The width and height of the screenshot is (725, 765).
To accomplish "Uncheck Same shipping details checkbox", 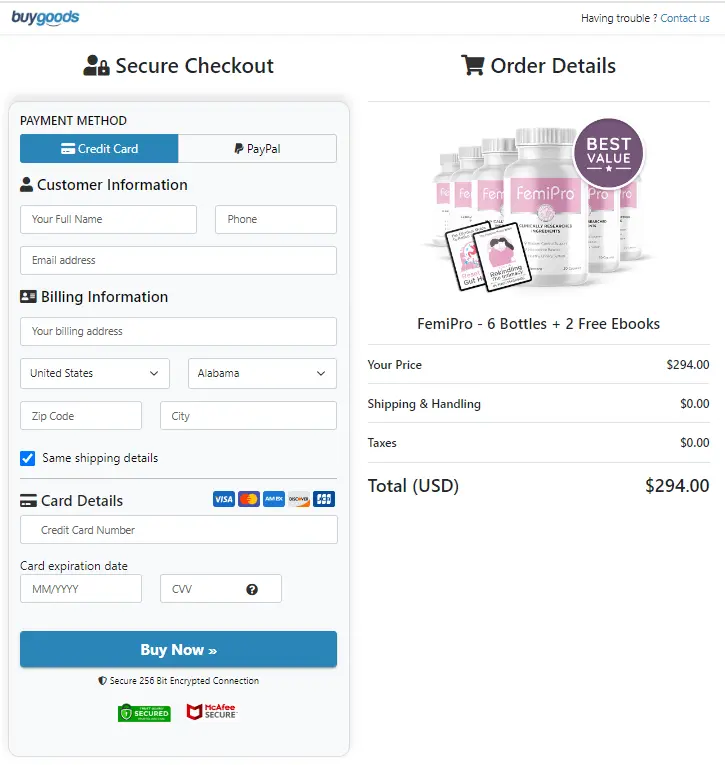I will point(28,458).
